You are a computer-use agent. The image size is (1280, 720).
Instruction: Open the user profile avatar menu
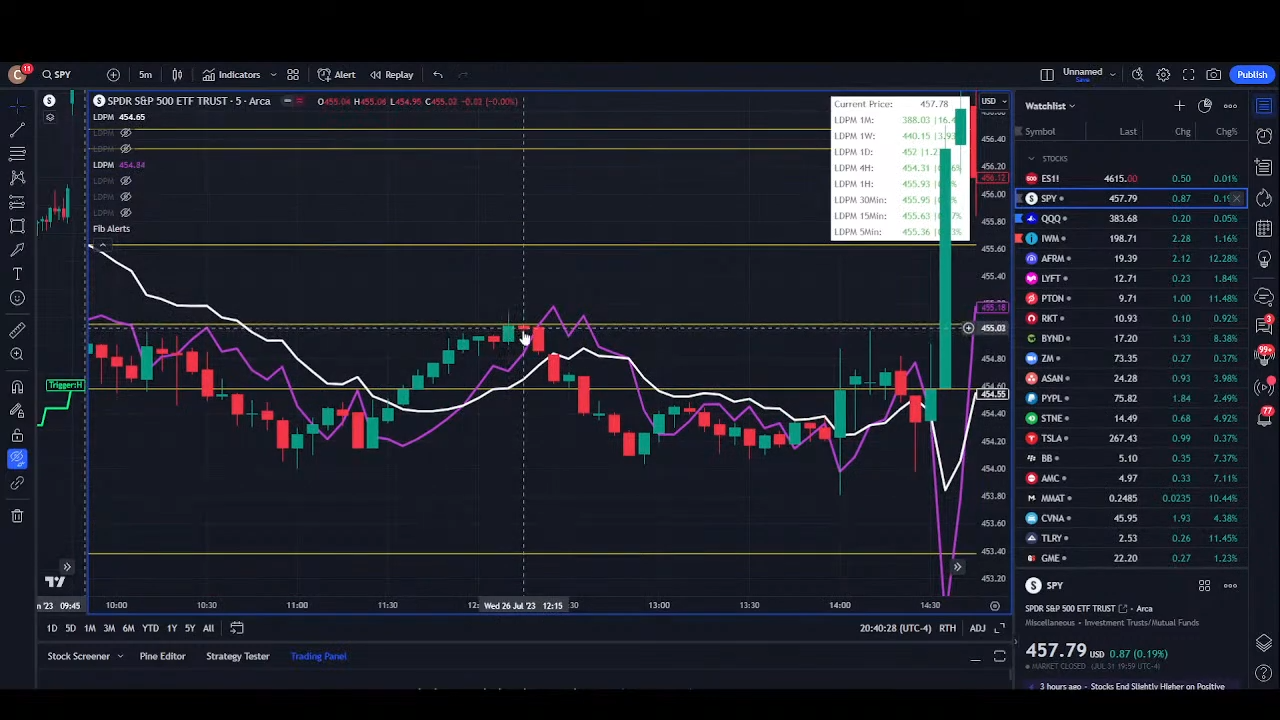tap(17, 75)
